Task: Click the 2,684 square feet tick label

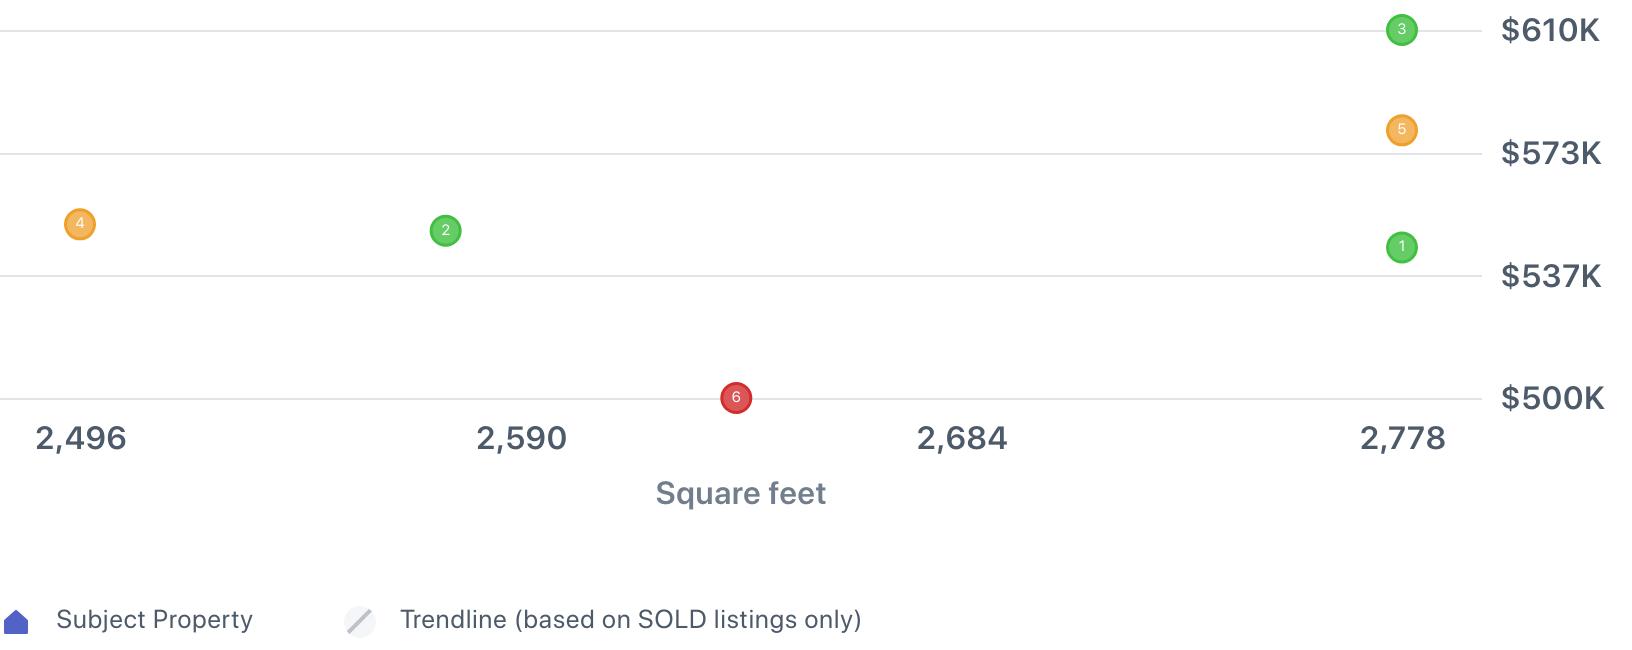Action: [962, 438]
